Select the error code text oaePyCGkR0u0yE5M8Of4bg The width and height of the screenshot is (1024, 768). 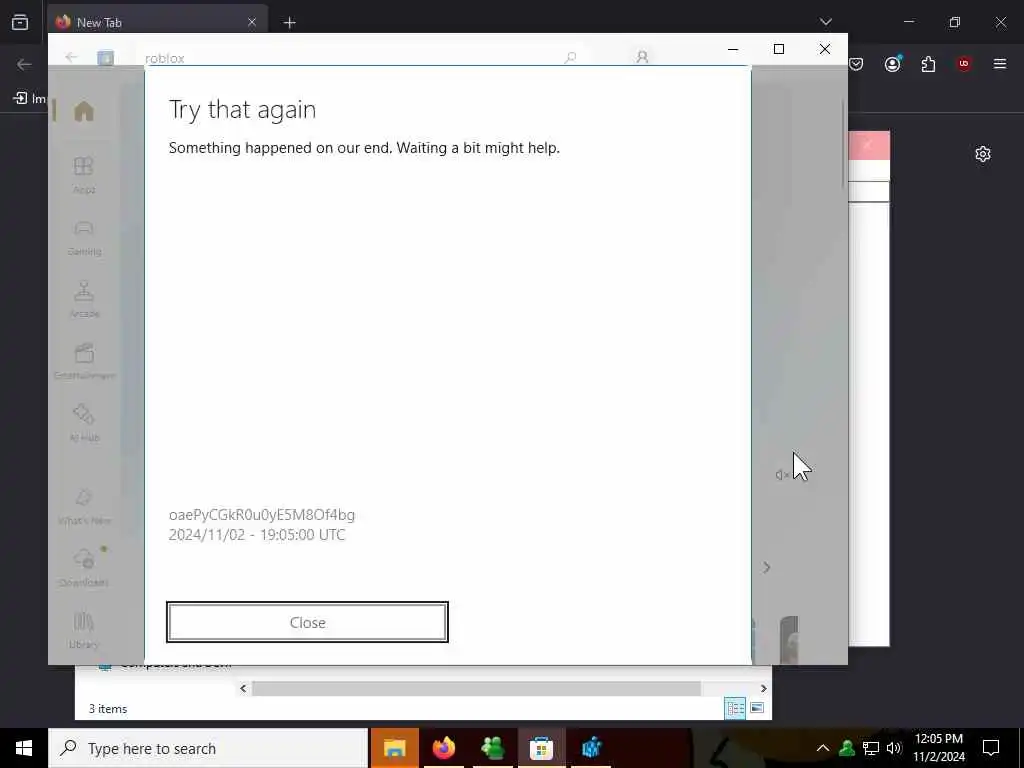pyautogui.click(x=262, y=515)
